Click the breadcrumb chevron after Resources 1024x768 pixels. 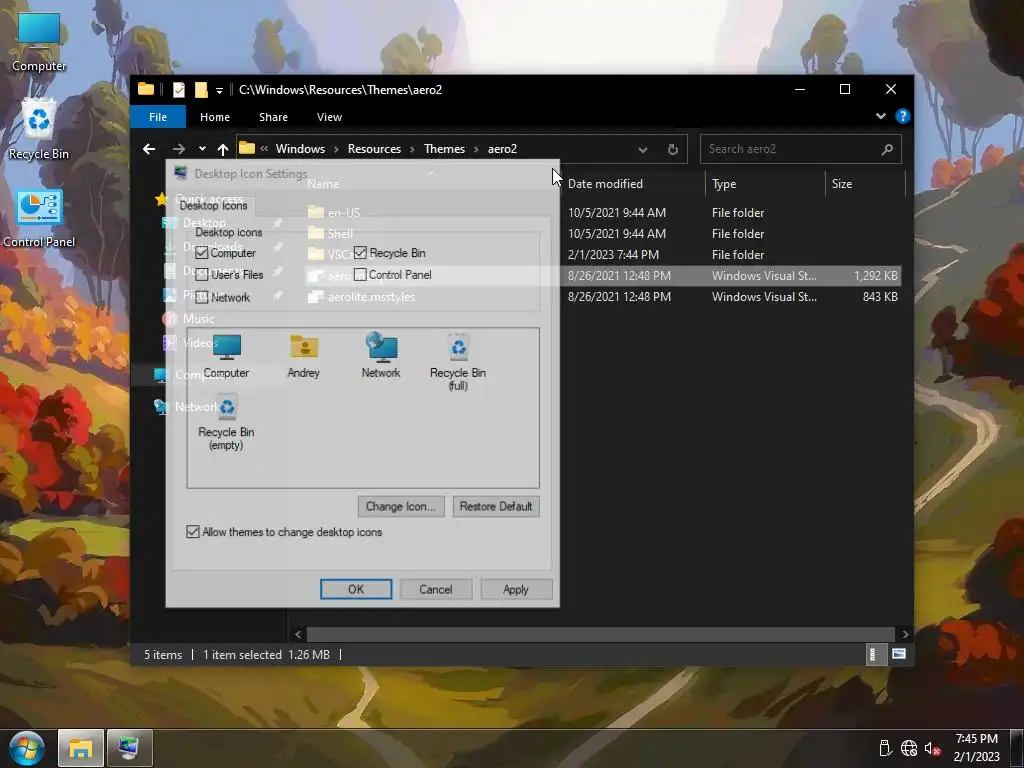(412, 150)
